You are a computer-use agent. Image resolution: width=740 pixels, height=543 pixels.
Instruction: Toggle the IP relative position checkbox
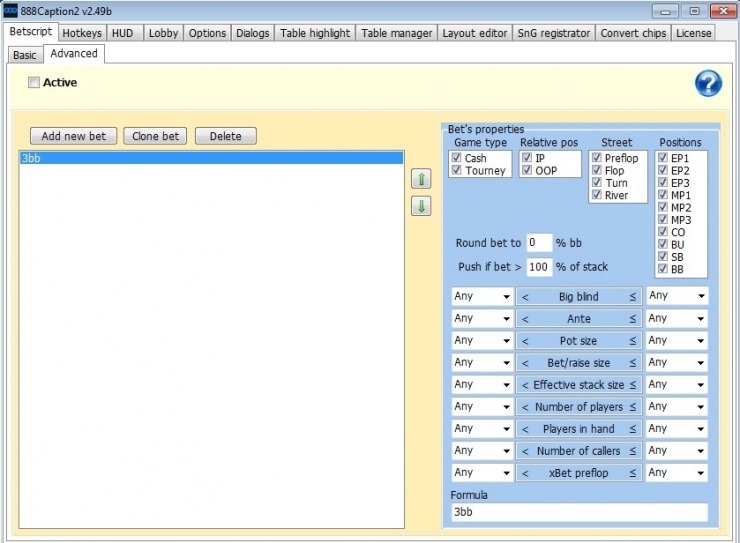[x=527, y=158]
